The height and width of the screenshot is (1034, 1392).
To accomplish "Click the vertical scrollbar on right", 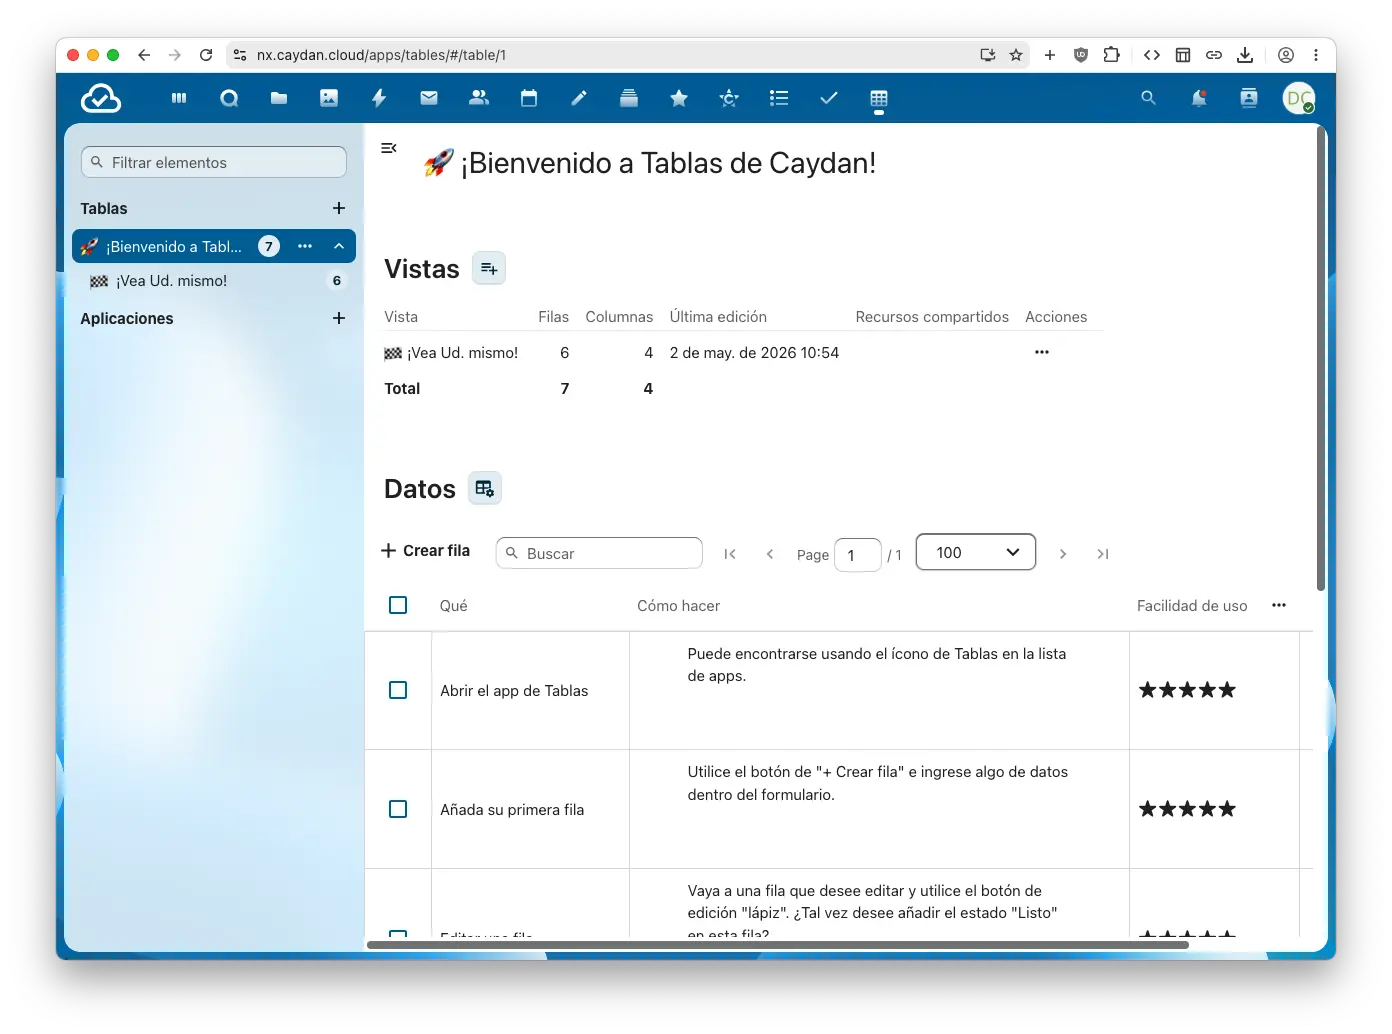I will pyautogui.click(x=1320, y=358).
